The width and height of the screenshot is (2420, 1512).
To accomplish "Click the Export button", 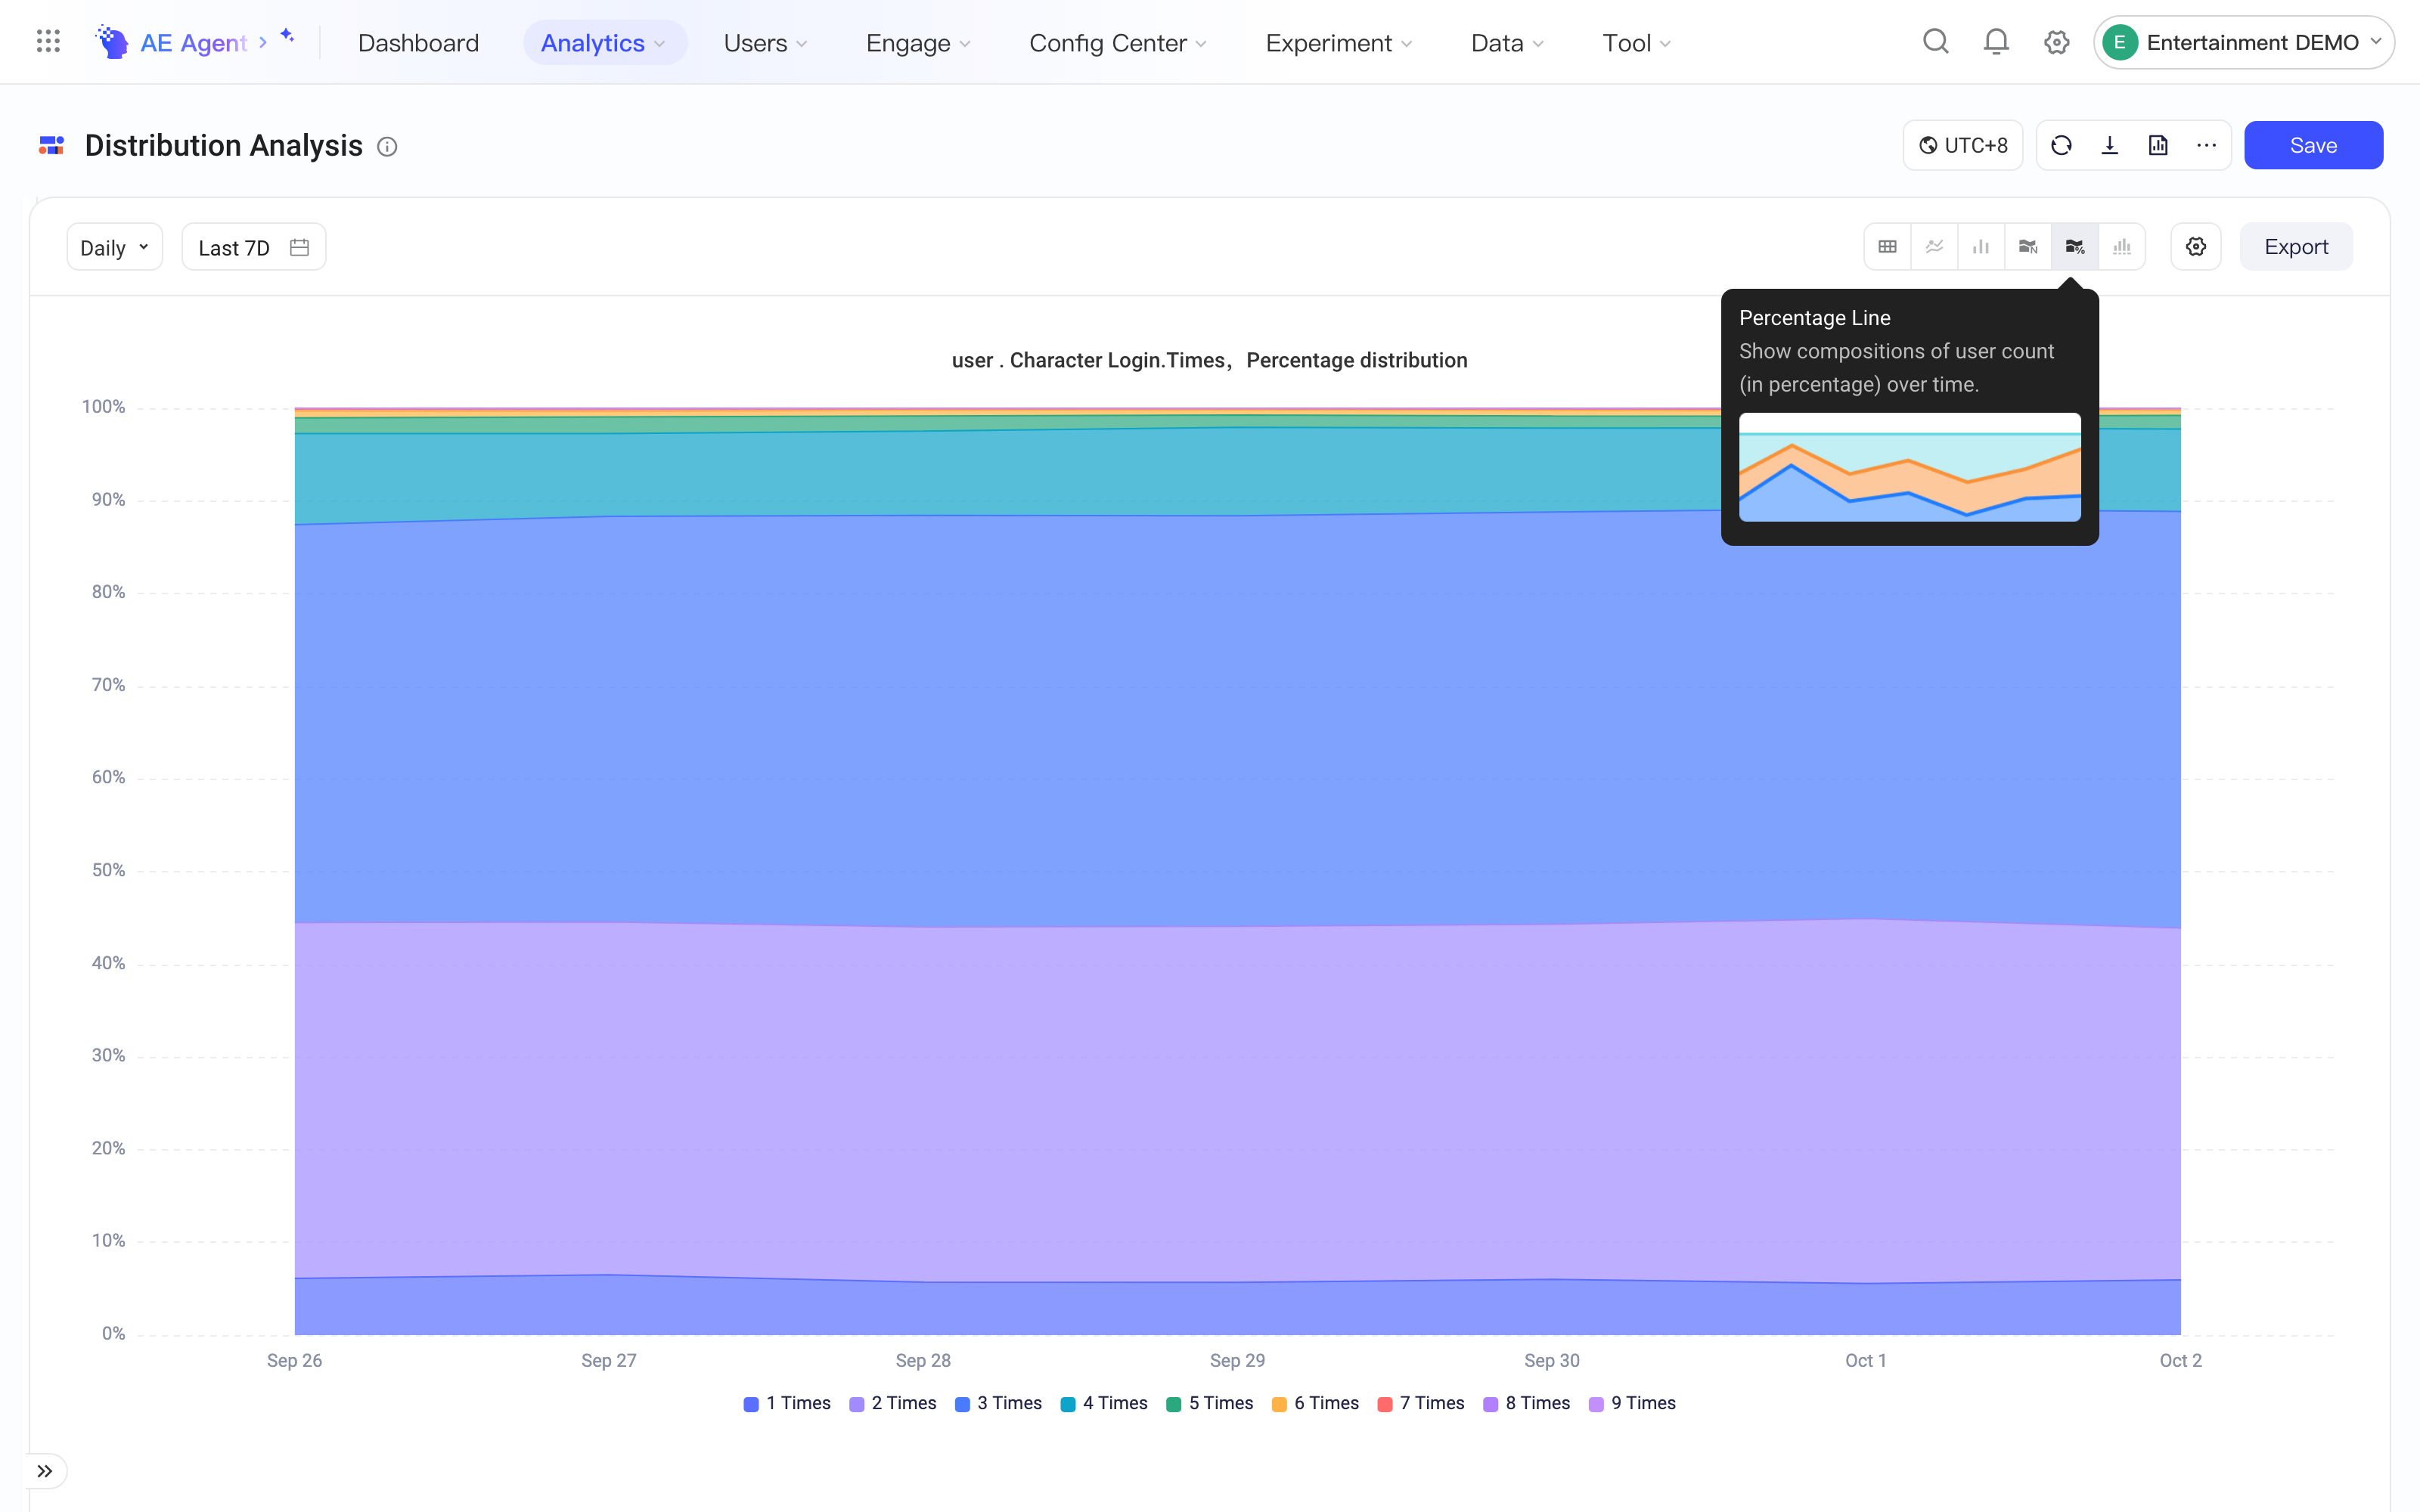I will [x=2296, y=247].
